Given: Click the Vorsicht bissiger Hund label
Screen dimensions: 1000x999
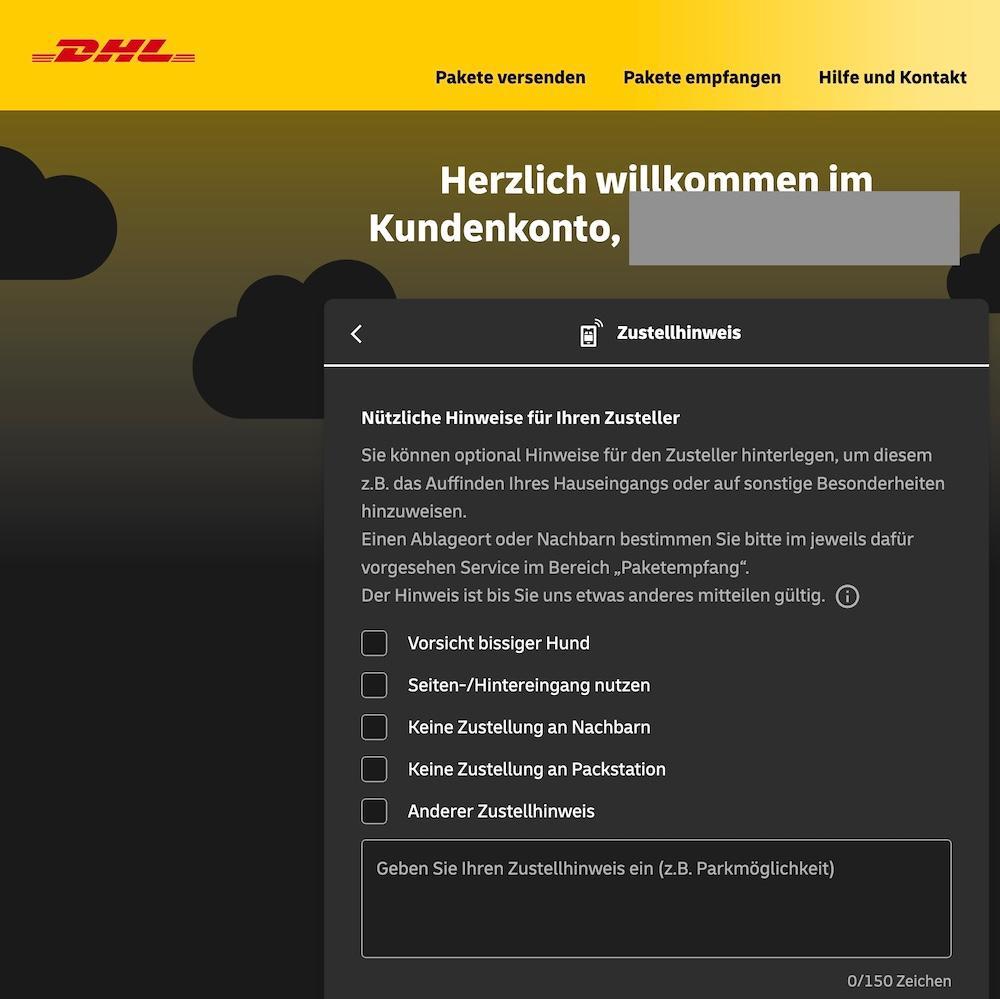Looking at the screenshot, I should 498,643.
